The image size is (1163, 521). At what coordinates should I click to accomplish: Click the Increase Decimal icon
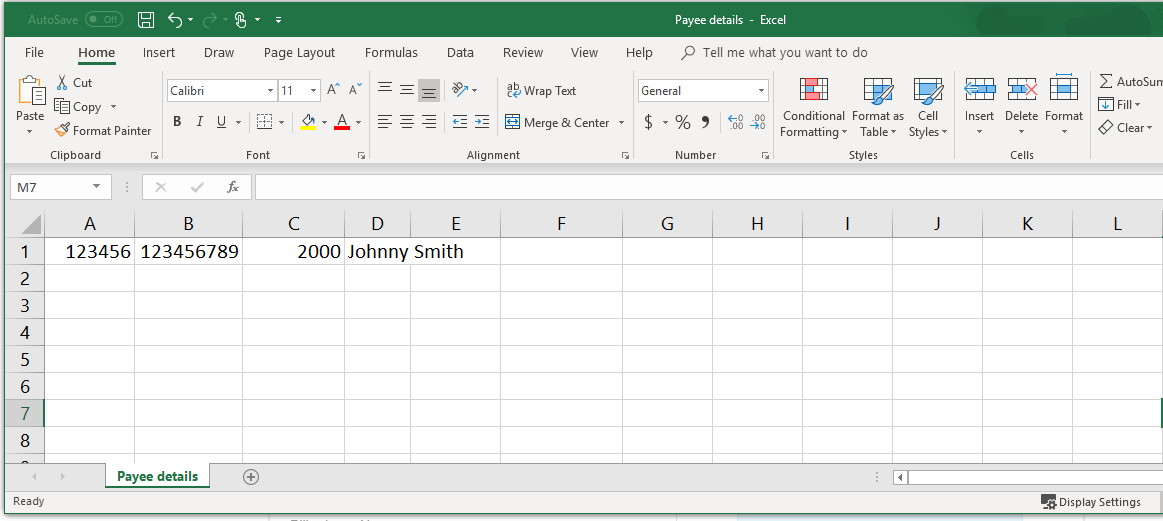(736, 122)
